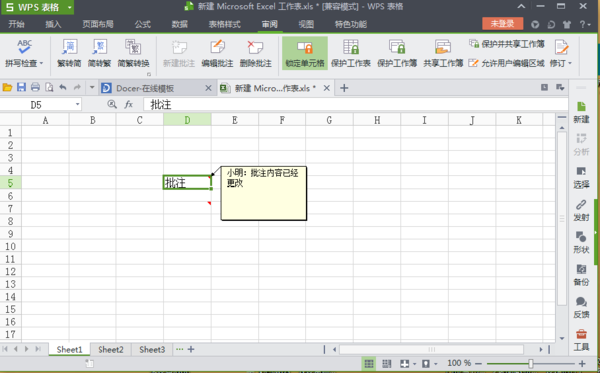The height and width of the screenshot is (373, 600).
Task: Expand the quick access toolbar dropdown arrow
Action: point(92,88)
